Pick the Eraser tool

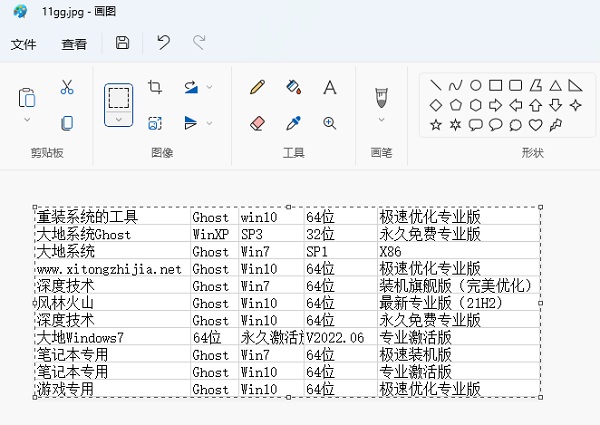tap(257, 123)
